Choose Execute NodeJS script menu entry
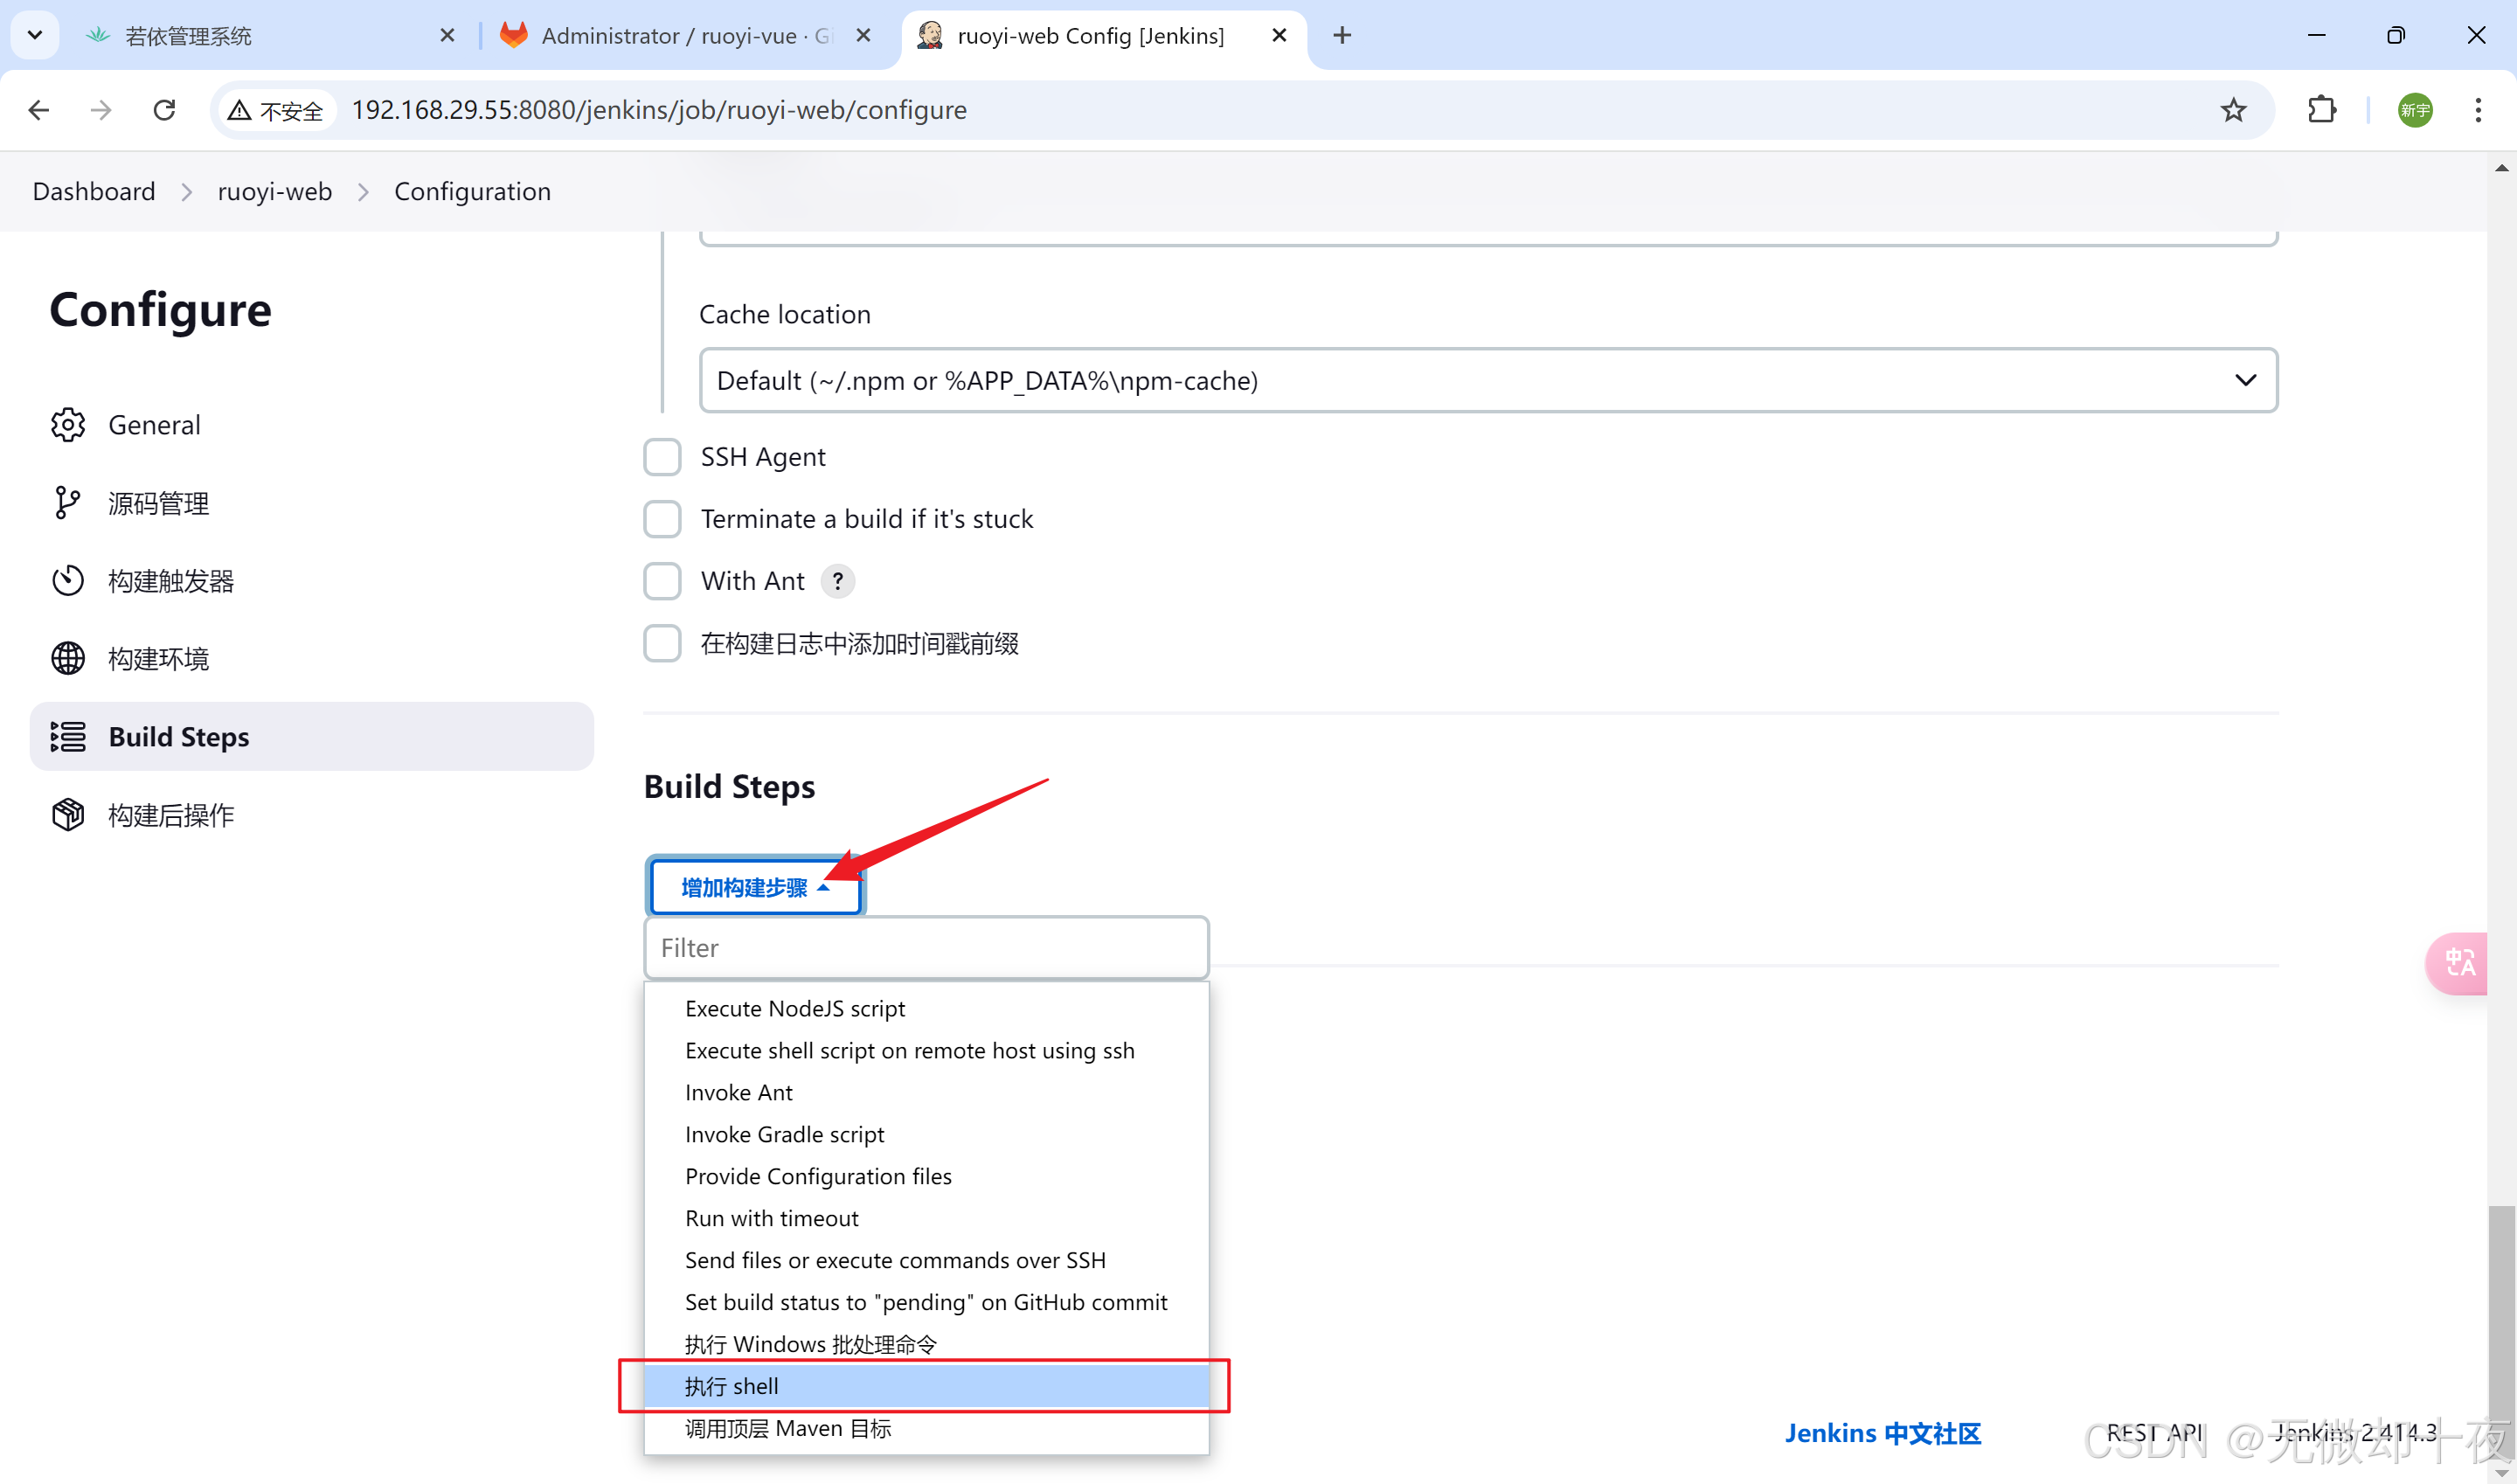Viewport: 2517px width, 1484px height. coord(795,1008)
